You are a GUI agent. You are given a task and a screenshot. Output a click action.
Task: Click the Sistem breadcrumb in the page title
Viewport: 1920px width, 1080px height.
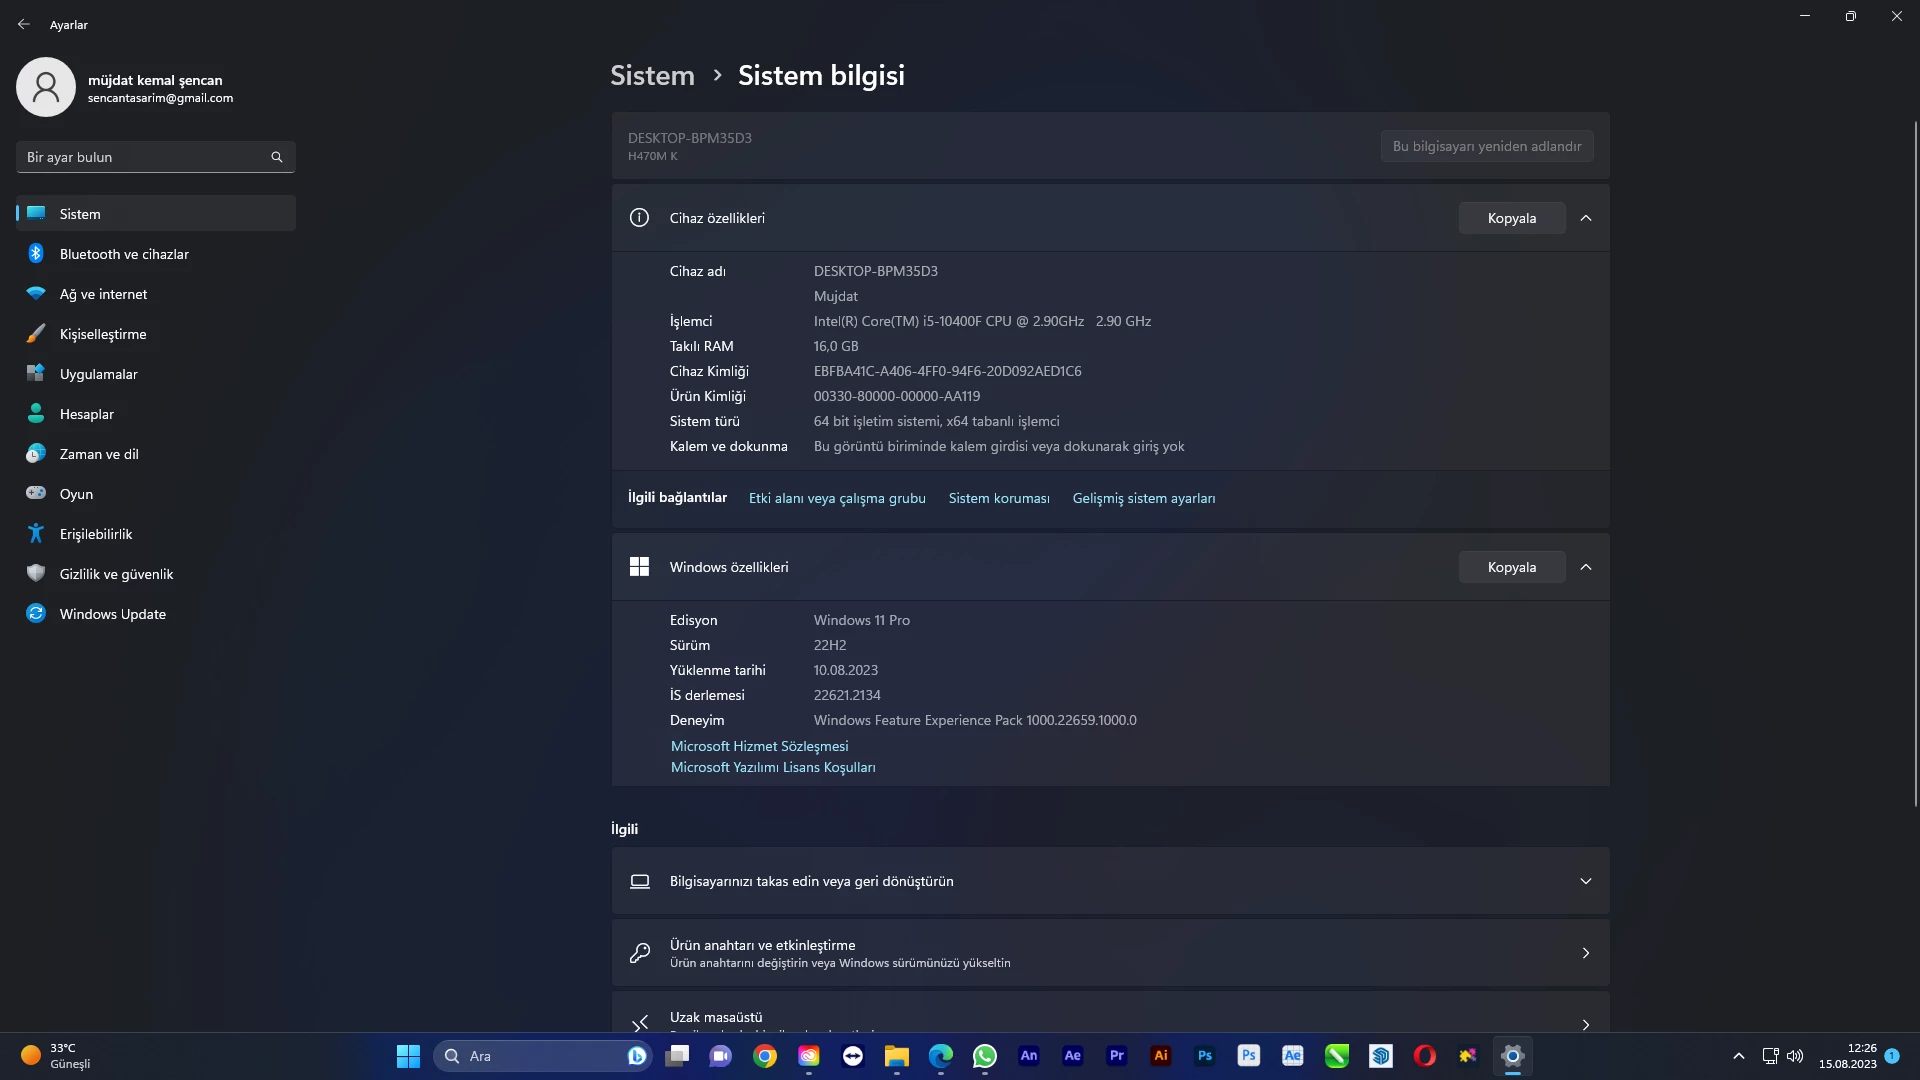pos(652,75)
